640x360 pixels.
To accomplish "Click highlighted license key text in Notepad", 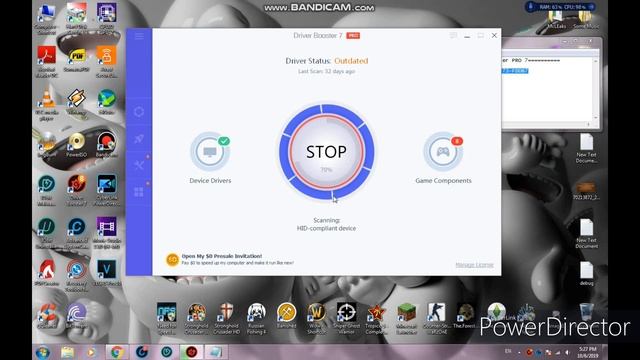I will tap(515, 71).
